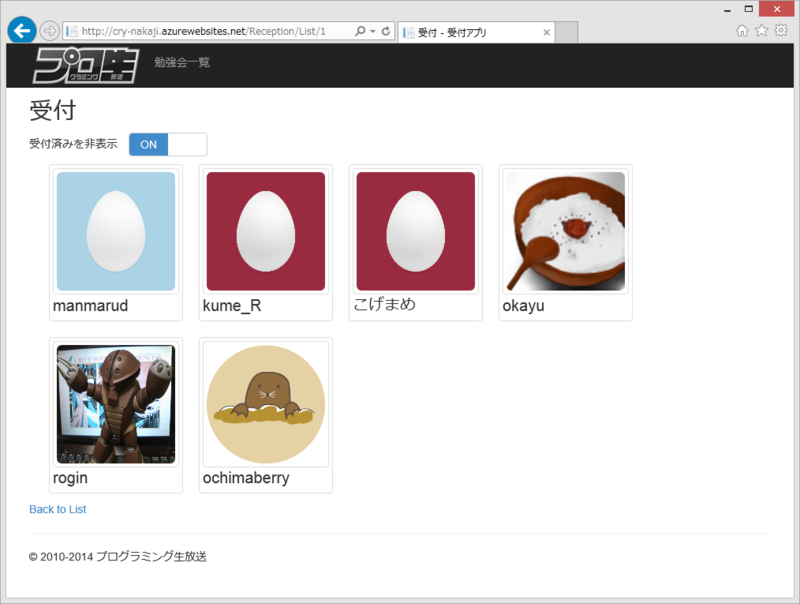
Task: Open the 勉強会一覧 navigation link
Action: pos(182,62)
